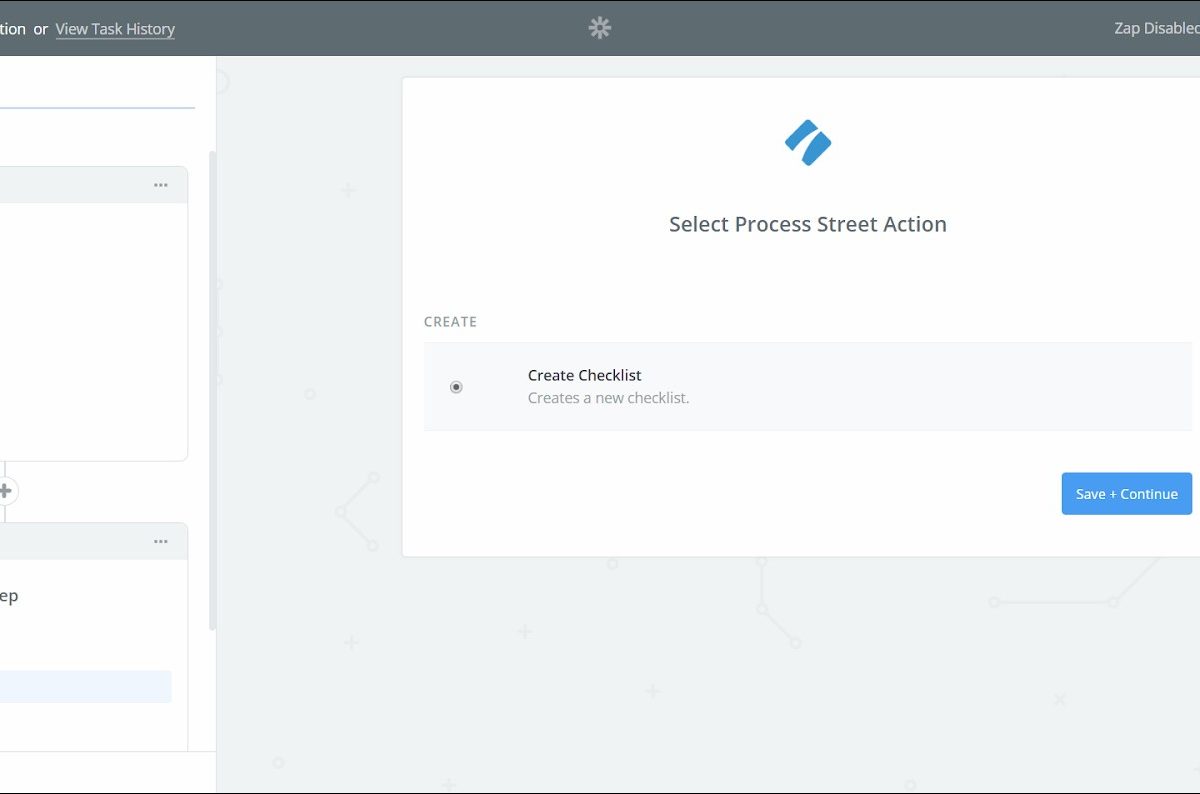
Task: Click the Save + Continue button
Action: click(x=1126, y=494)
